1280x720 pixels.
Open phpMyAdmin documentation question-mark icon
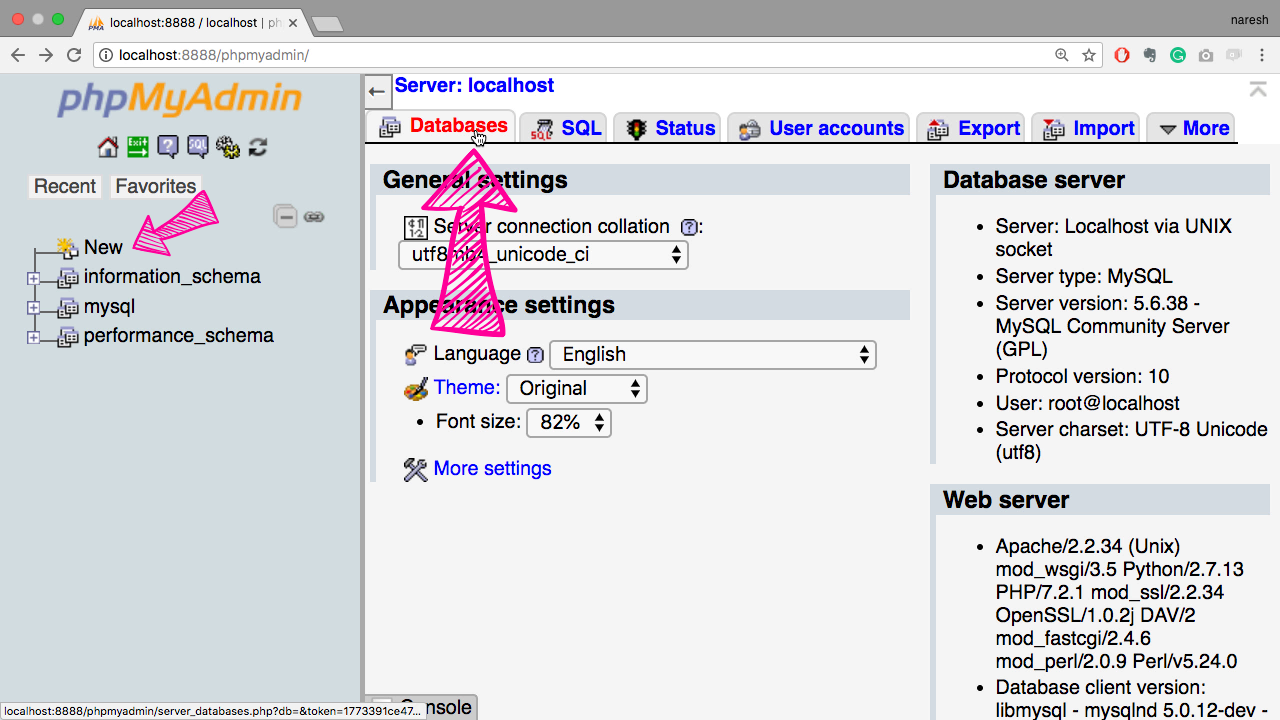168,148
